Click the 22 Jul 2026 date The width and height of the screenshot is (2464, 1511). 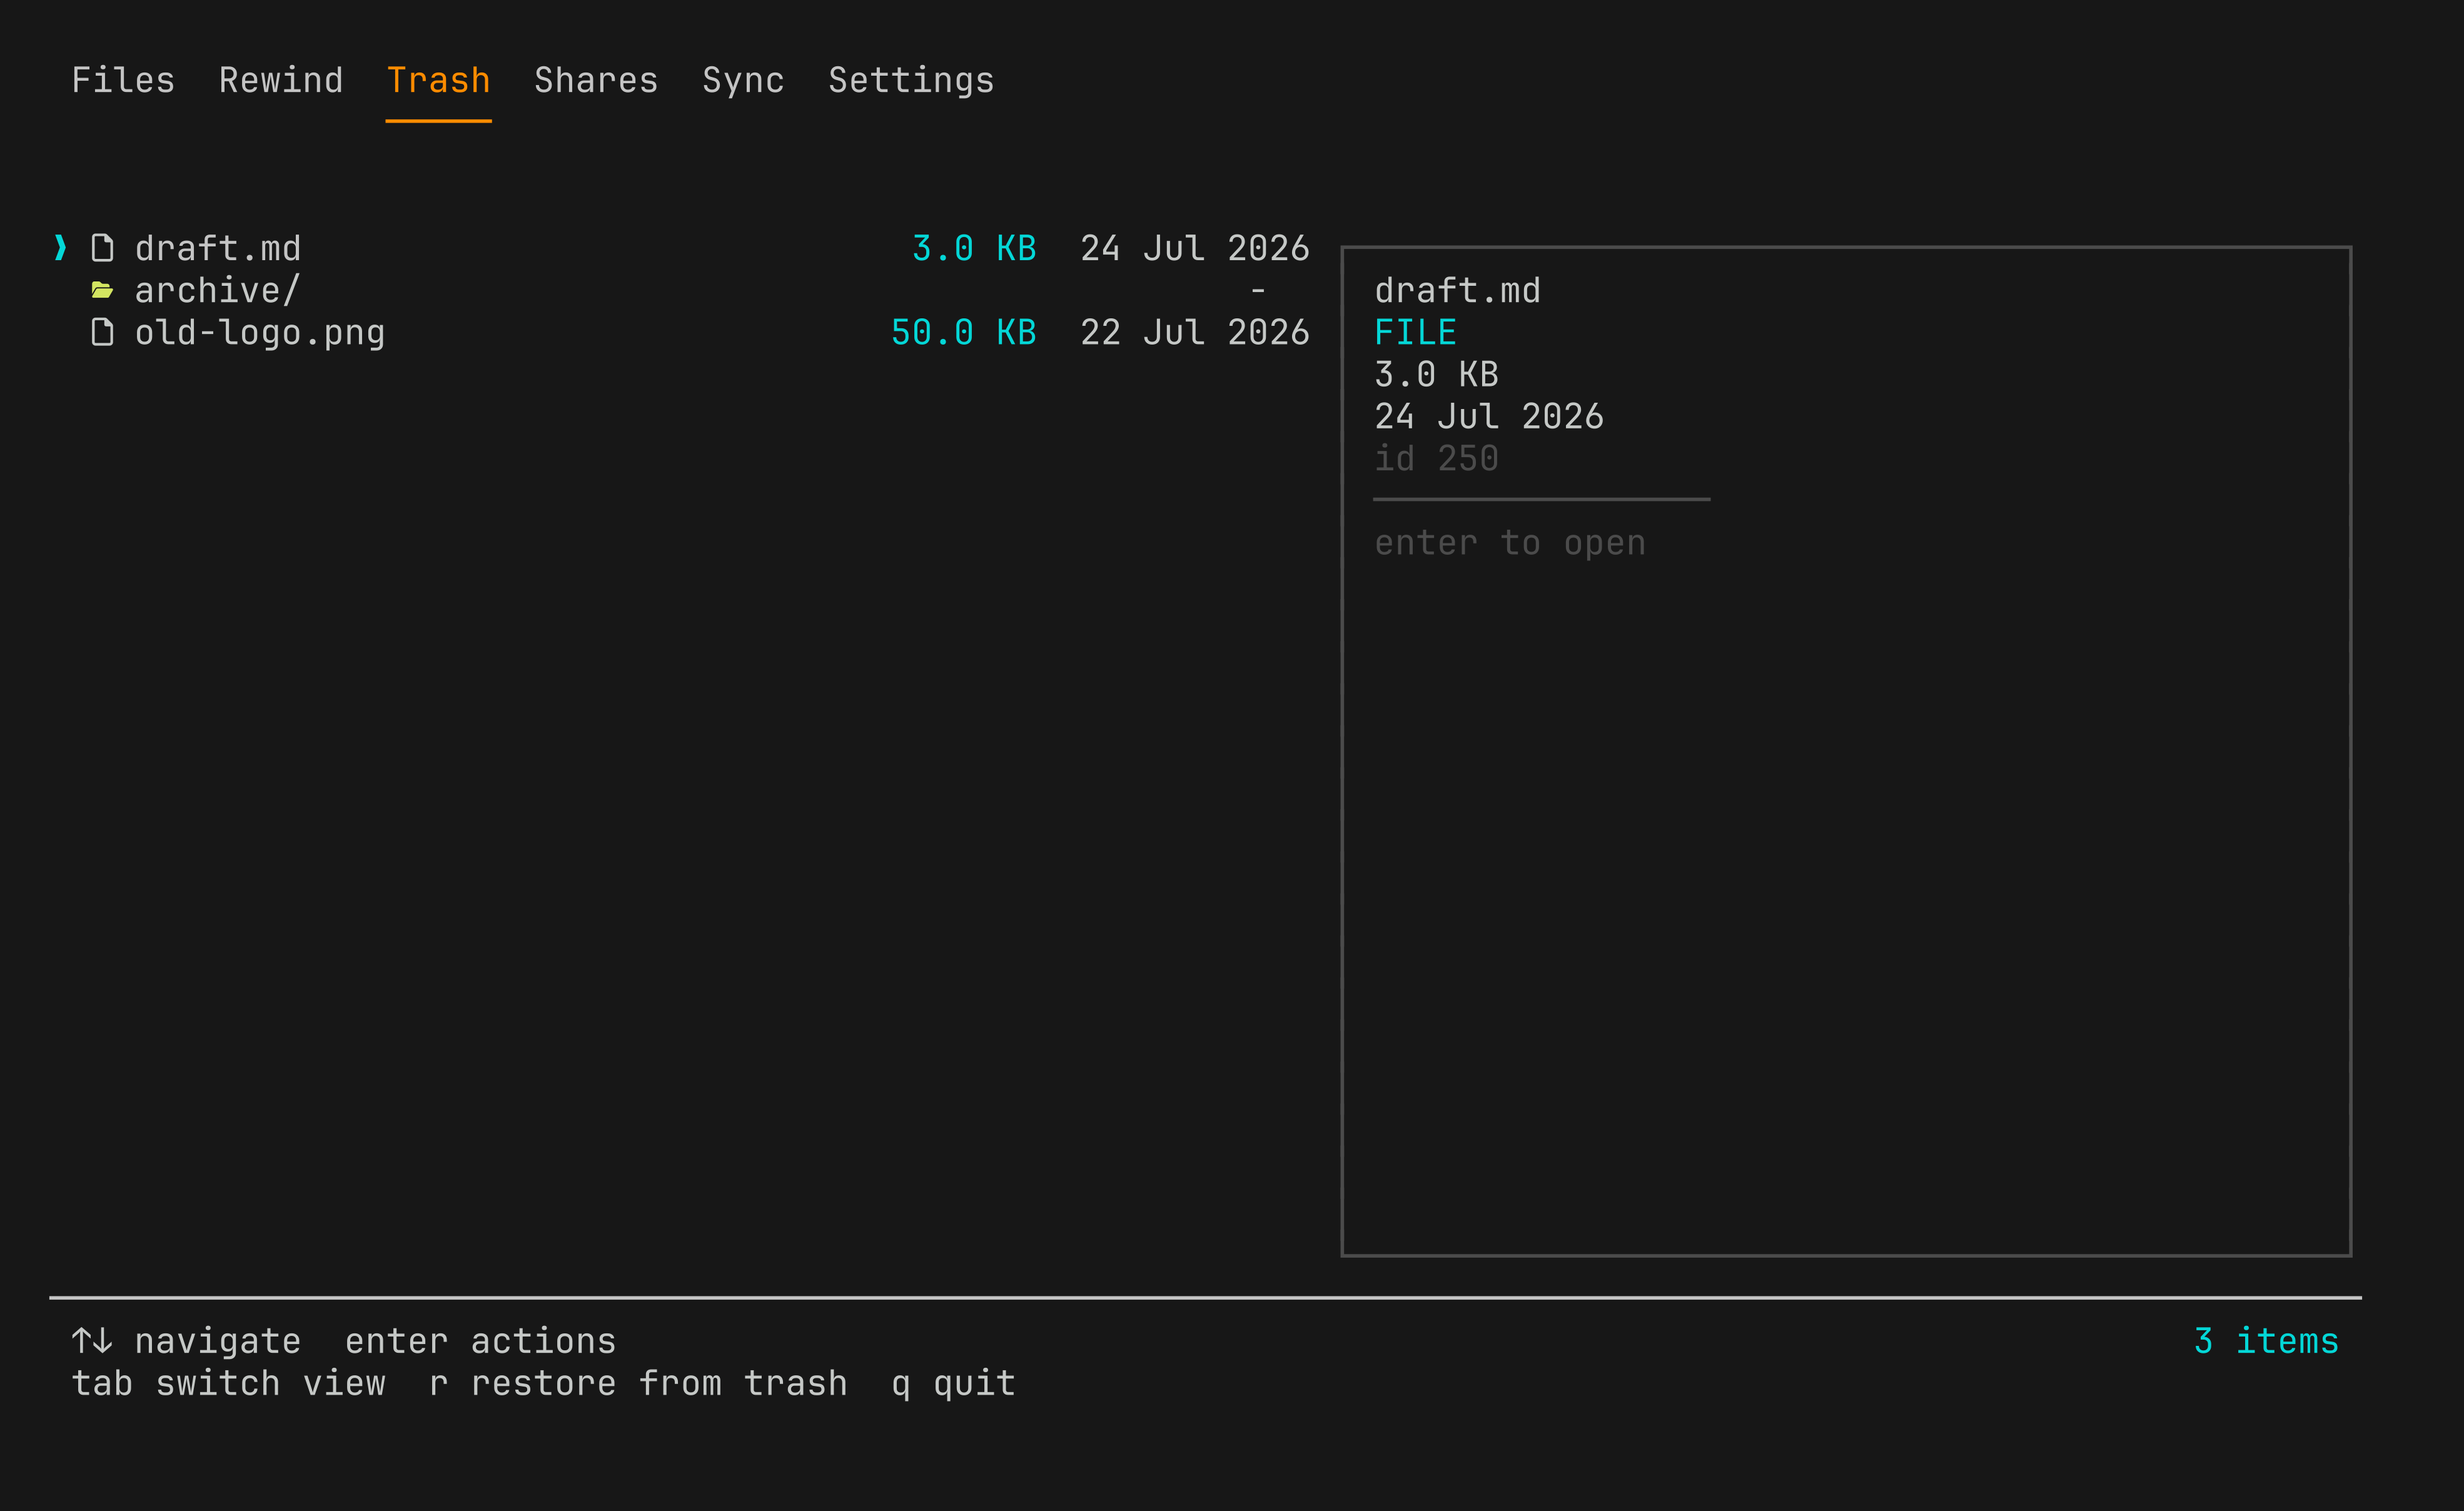tap(1195, 332)
